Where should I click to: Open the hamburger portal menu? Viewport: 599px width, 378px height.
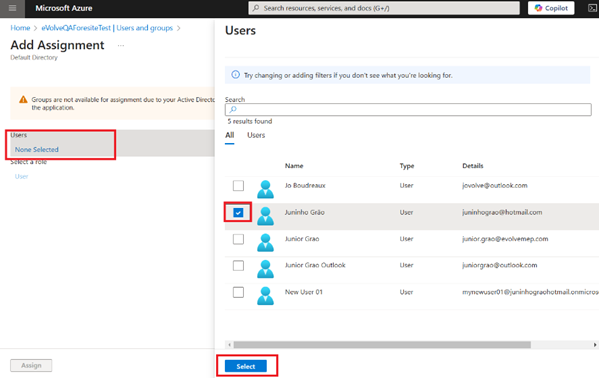click(x=12, y=8)
